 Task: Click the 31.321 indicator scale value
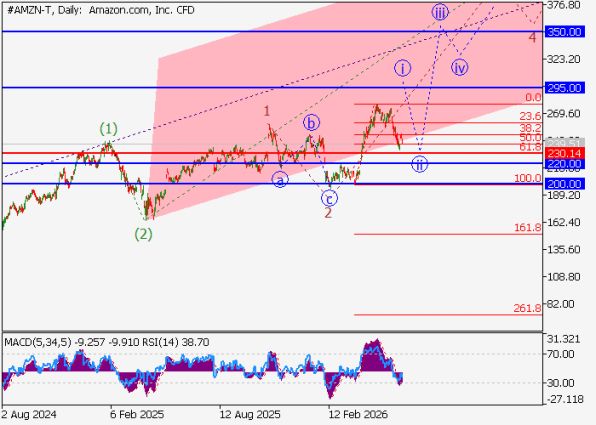click(563, 339)
